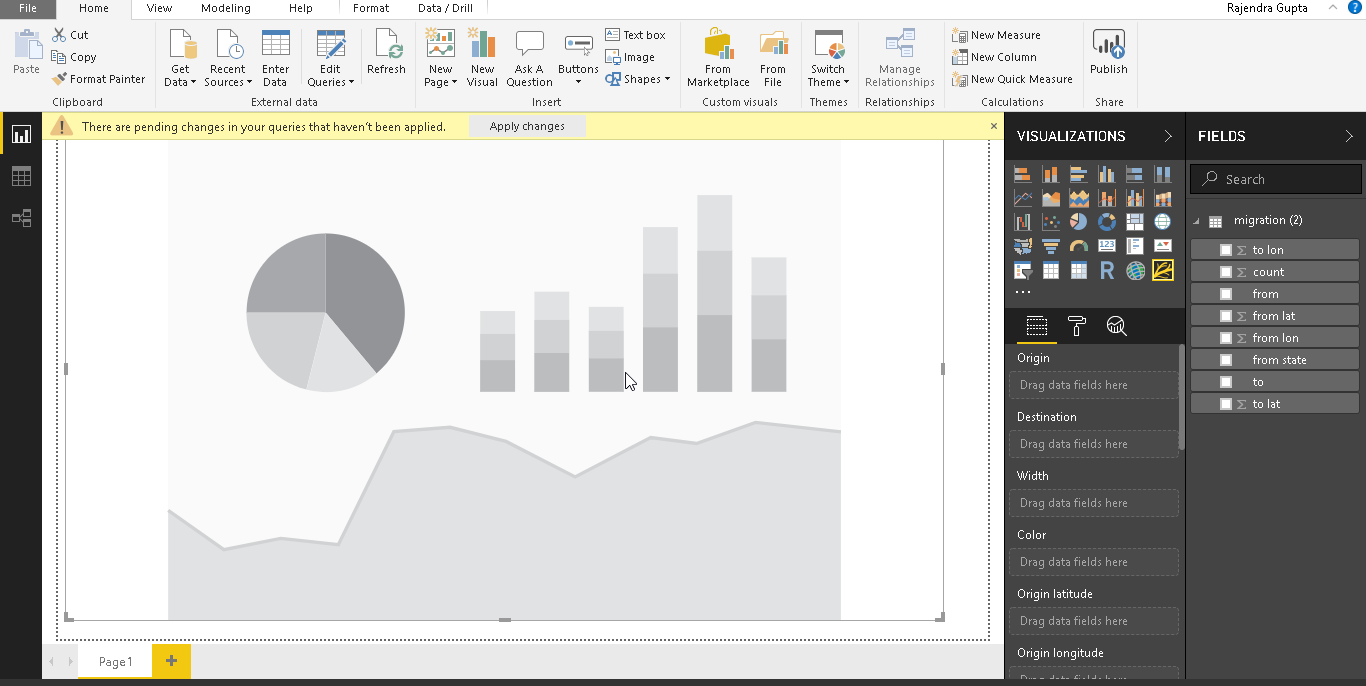
Task: Pick the Area chart visual
Action: point(1051,198)
